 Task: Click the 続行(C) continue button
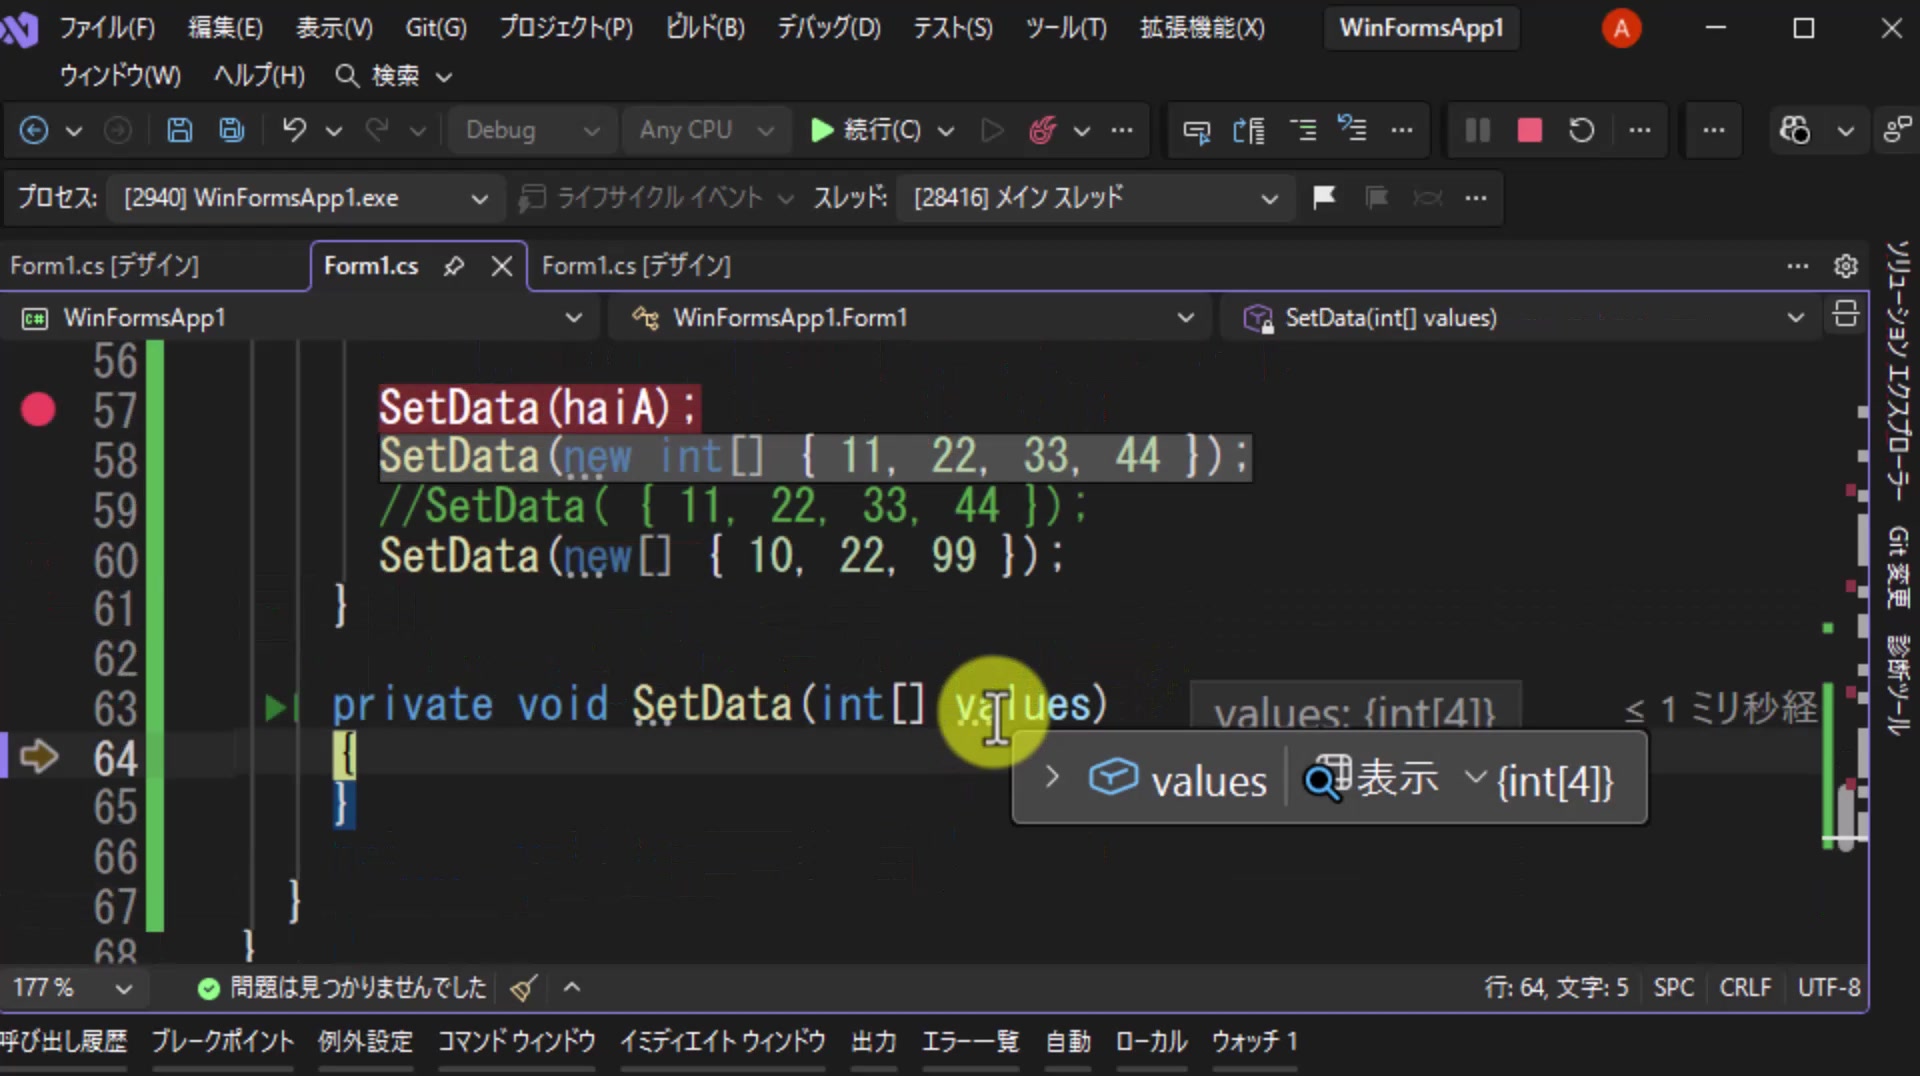866,130
